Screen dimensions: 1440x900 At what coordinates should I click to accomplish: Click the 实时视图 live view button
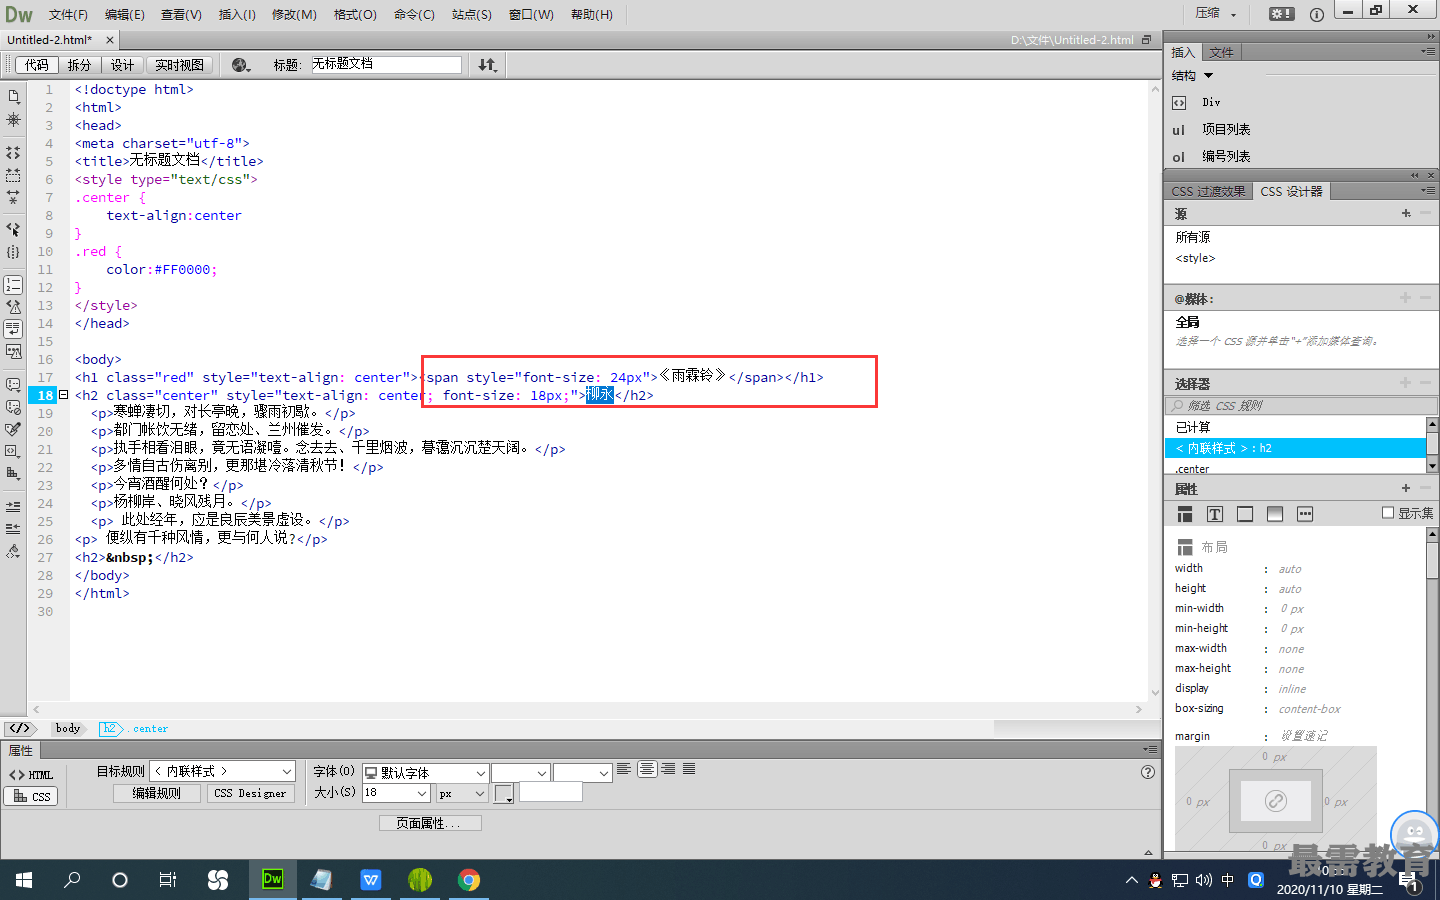(x=179, y=65)
